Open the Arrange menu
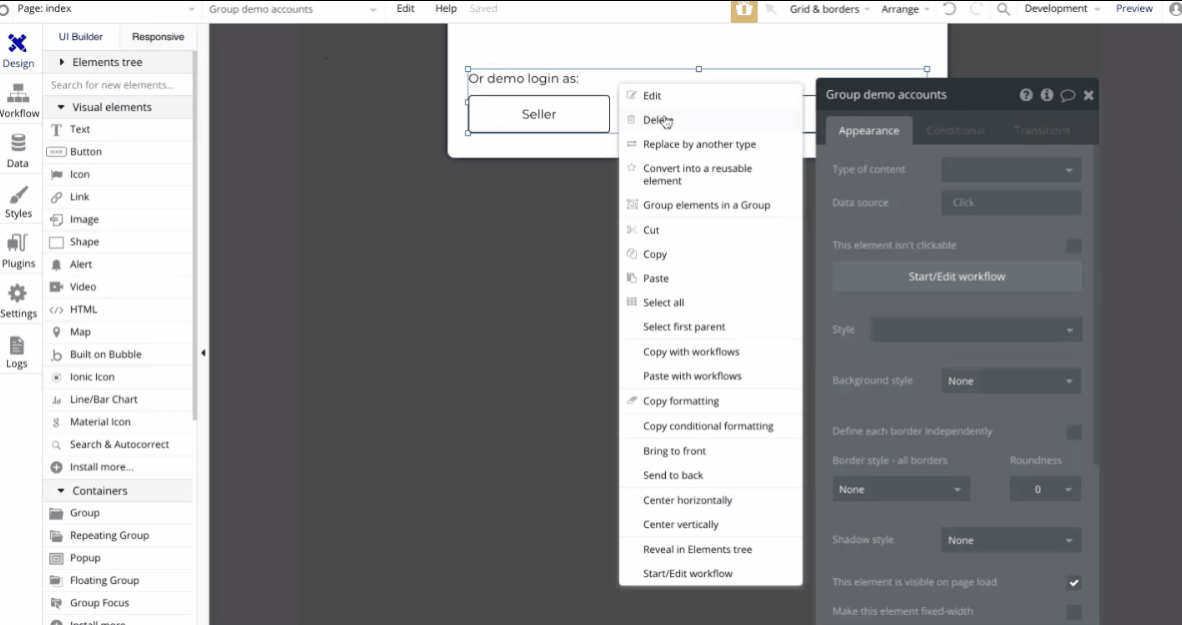1182x625 pixels. click(905, 9)
